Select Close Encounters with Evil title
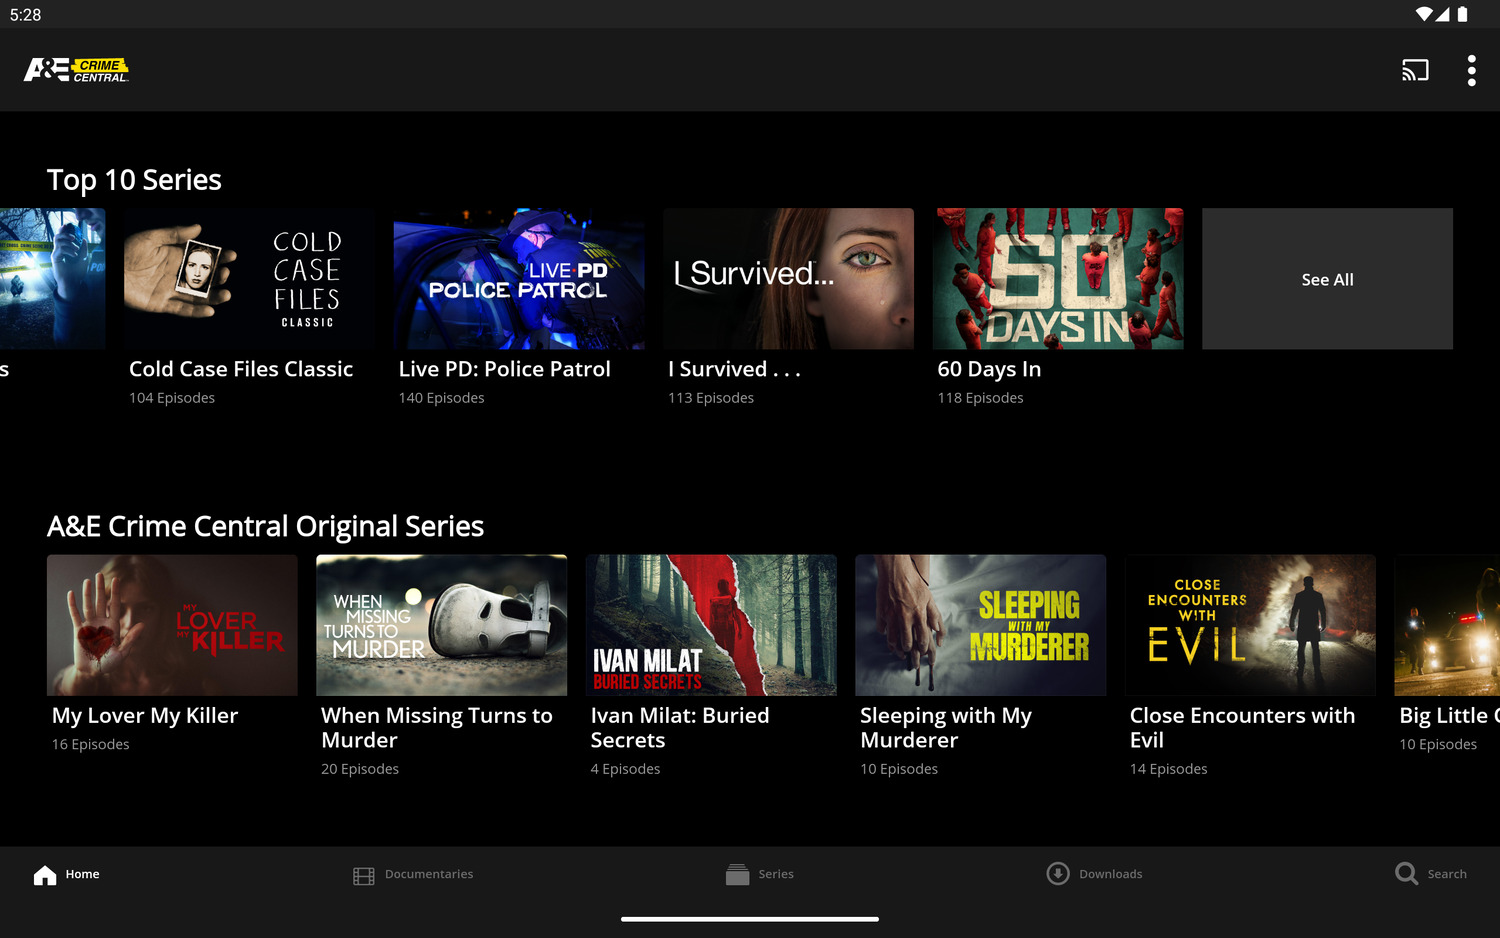The image size is (1500, 938). point(1242,728)
